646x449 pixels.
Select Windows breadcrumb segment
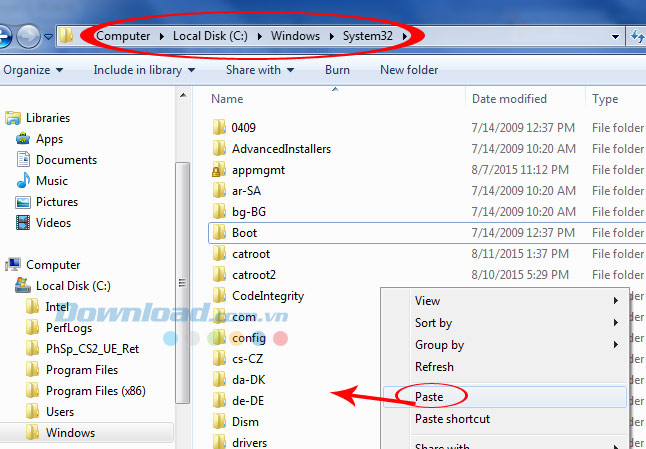pos(295,36)
